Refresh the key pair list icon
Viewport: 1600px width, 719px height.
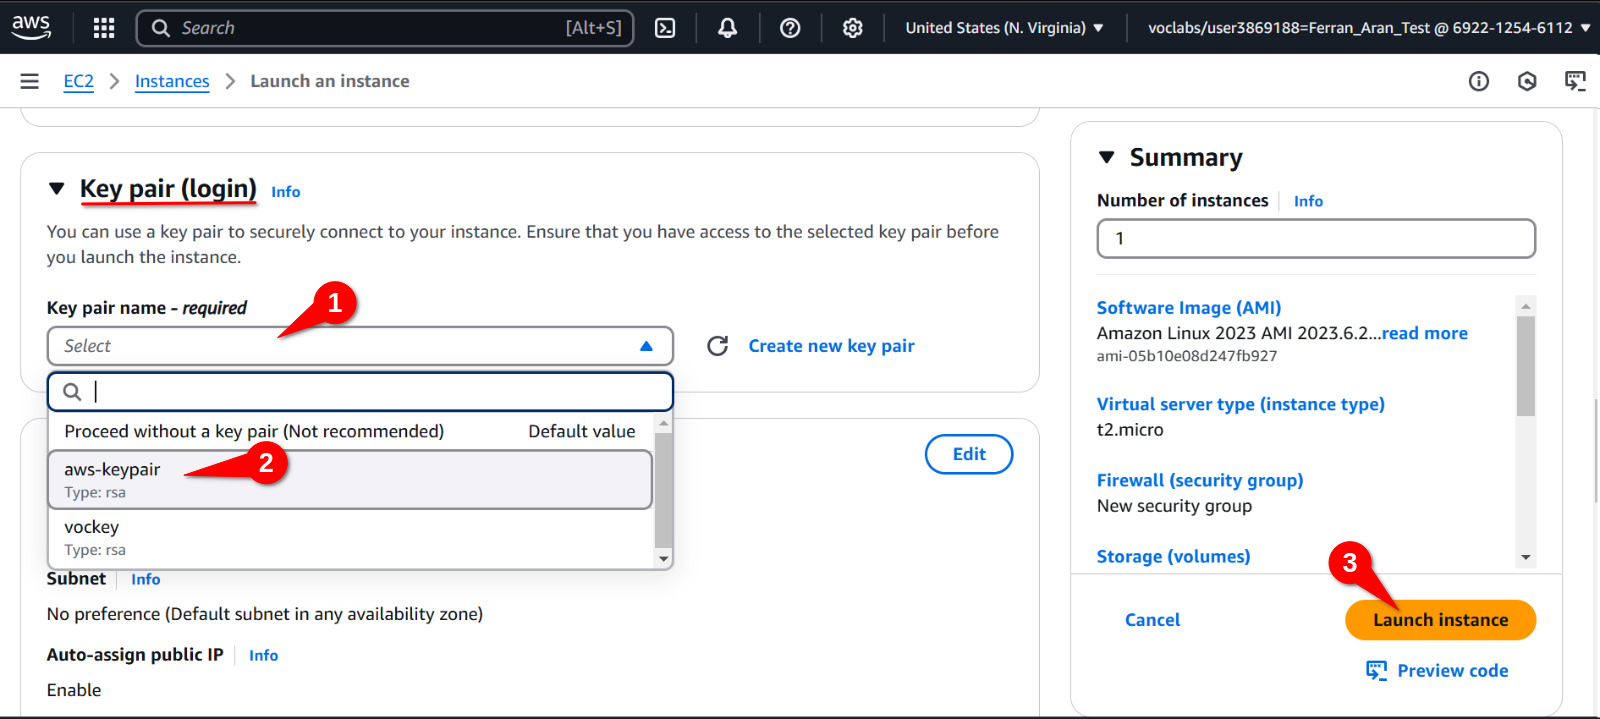[x=717, y=346]
